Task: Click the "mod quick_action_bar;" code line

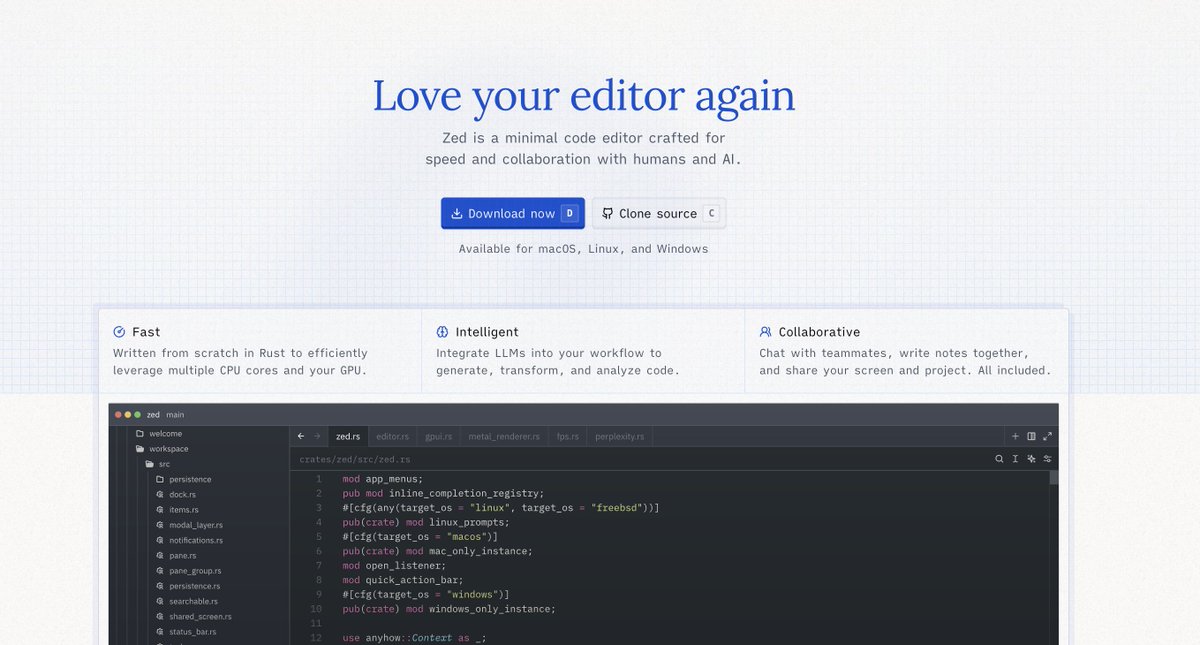Action: point(403,580)
